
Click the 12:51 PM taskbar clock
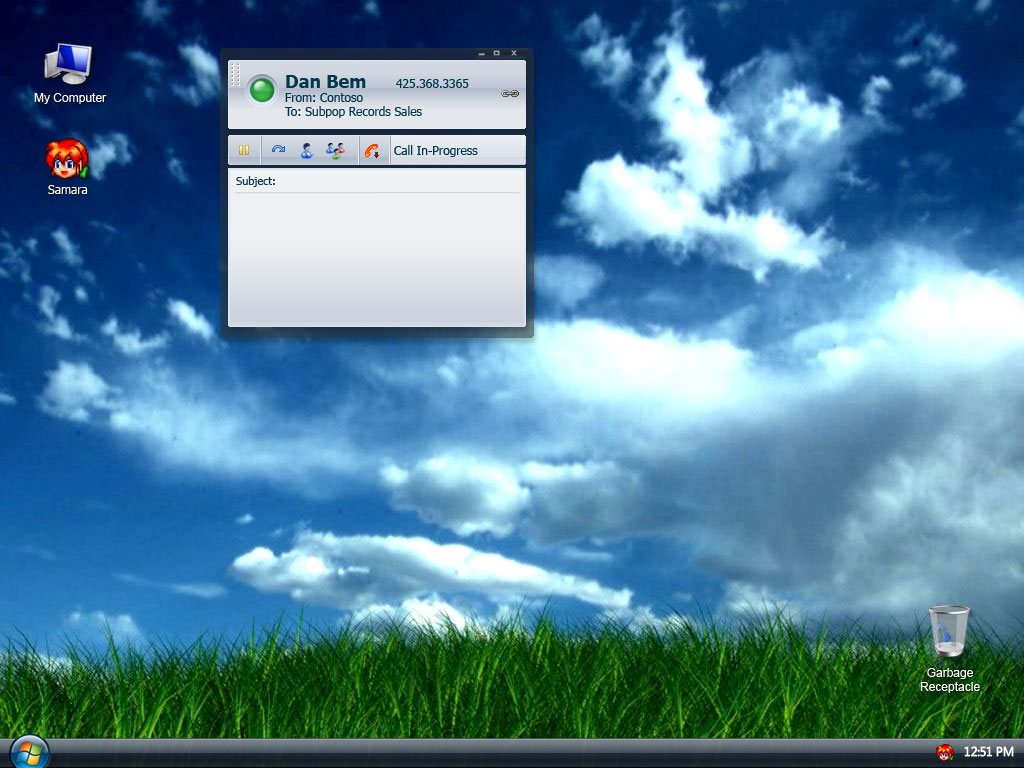[x=989, y=752]
